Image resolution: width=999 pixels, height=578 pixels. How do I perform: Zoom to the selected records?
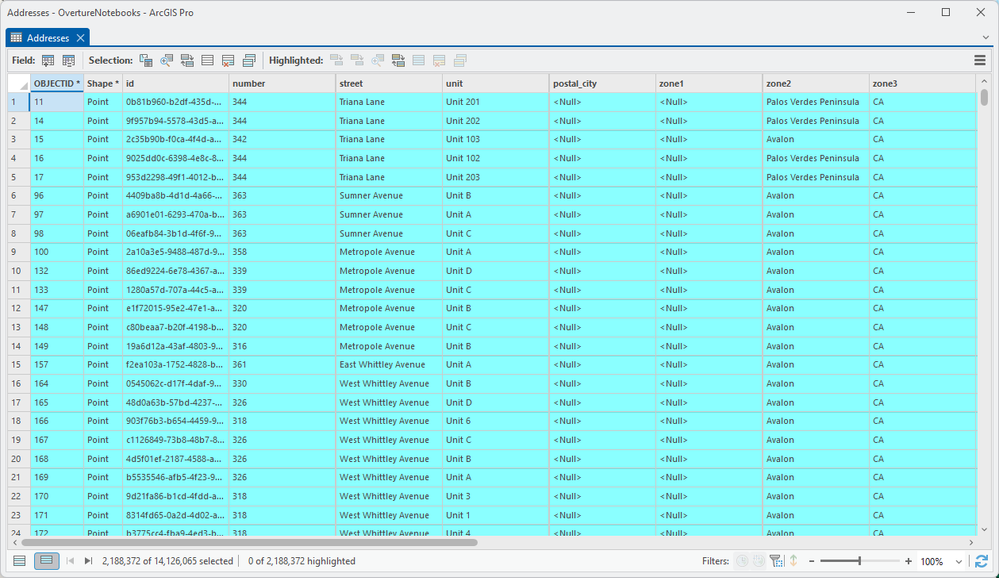(x=166, y=60)
